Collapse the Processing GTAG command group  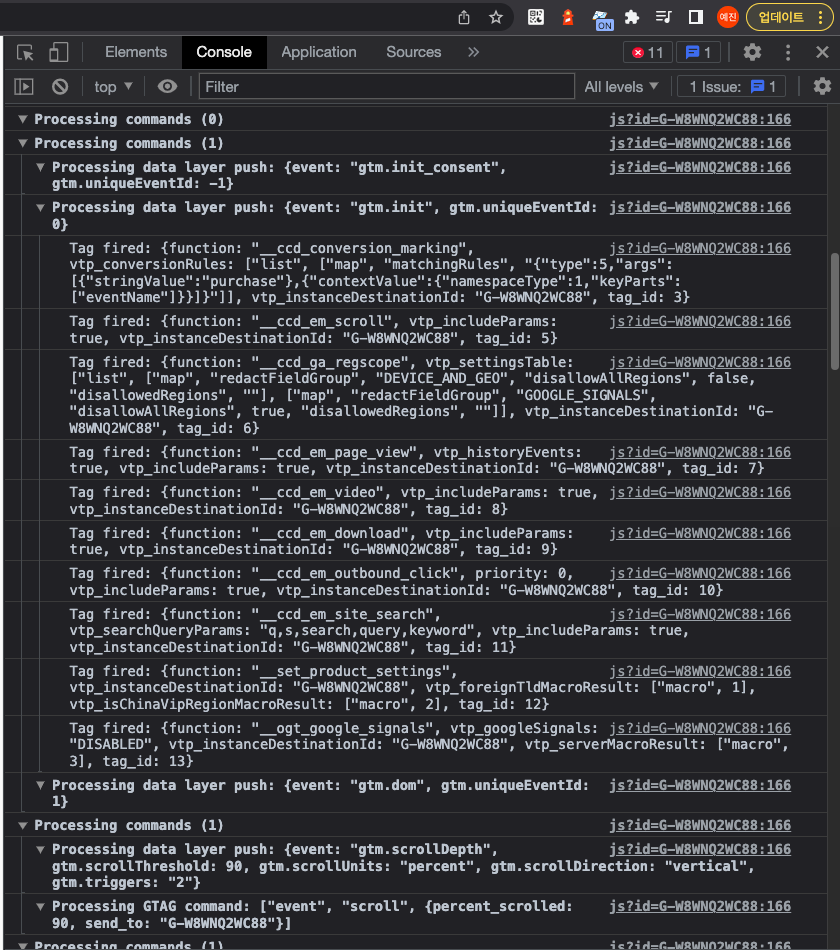click(x=41, y=906)
